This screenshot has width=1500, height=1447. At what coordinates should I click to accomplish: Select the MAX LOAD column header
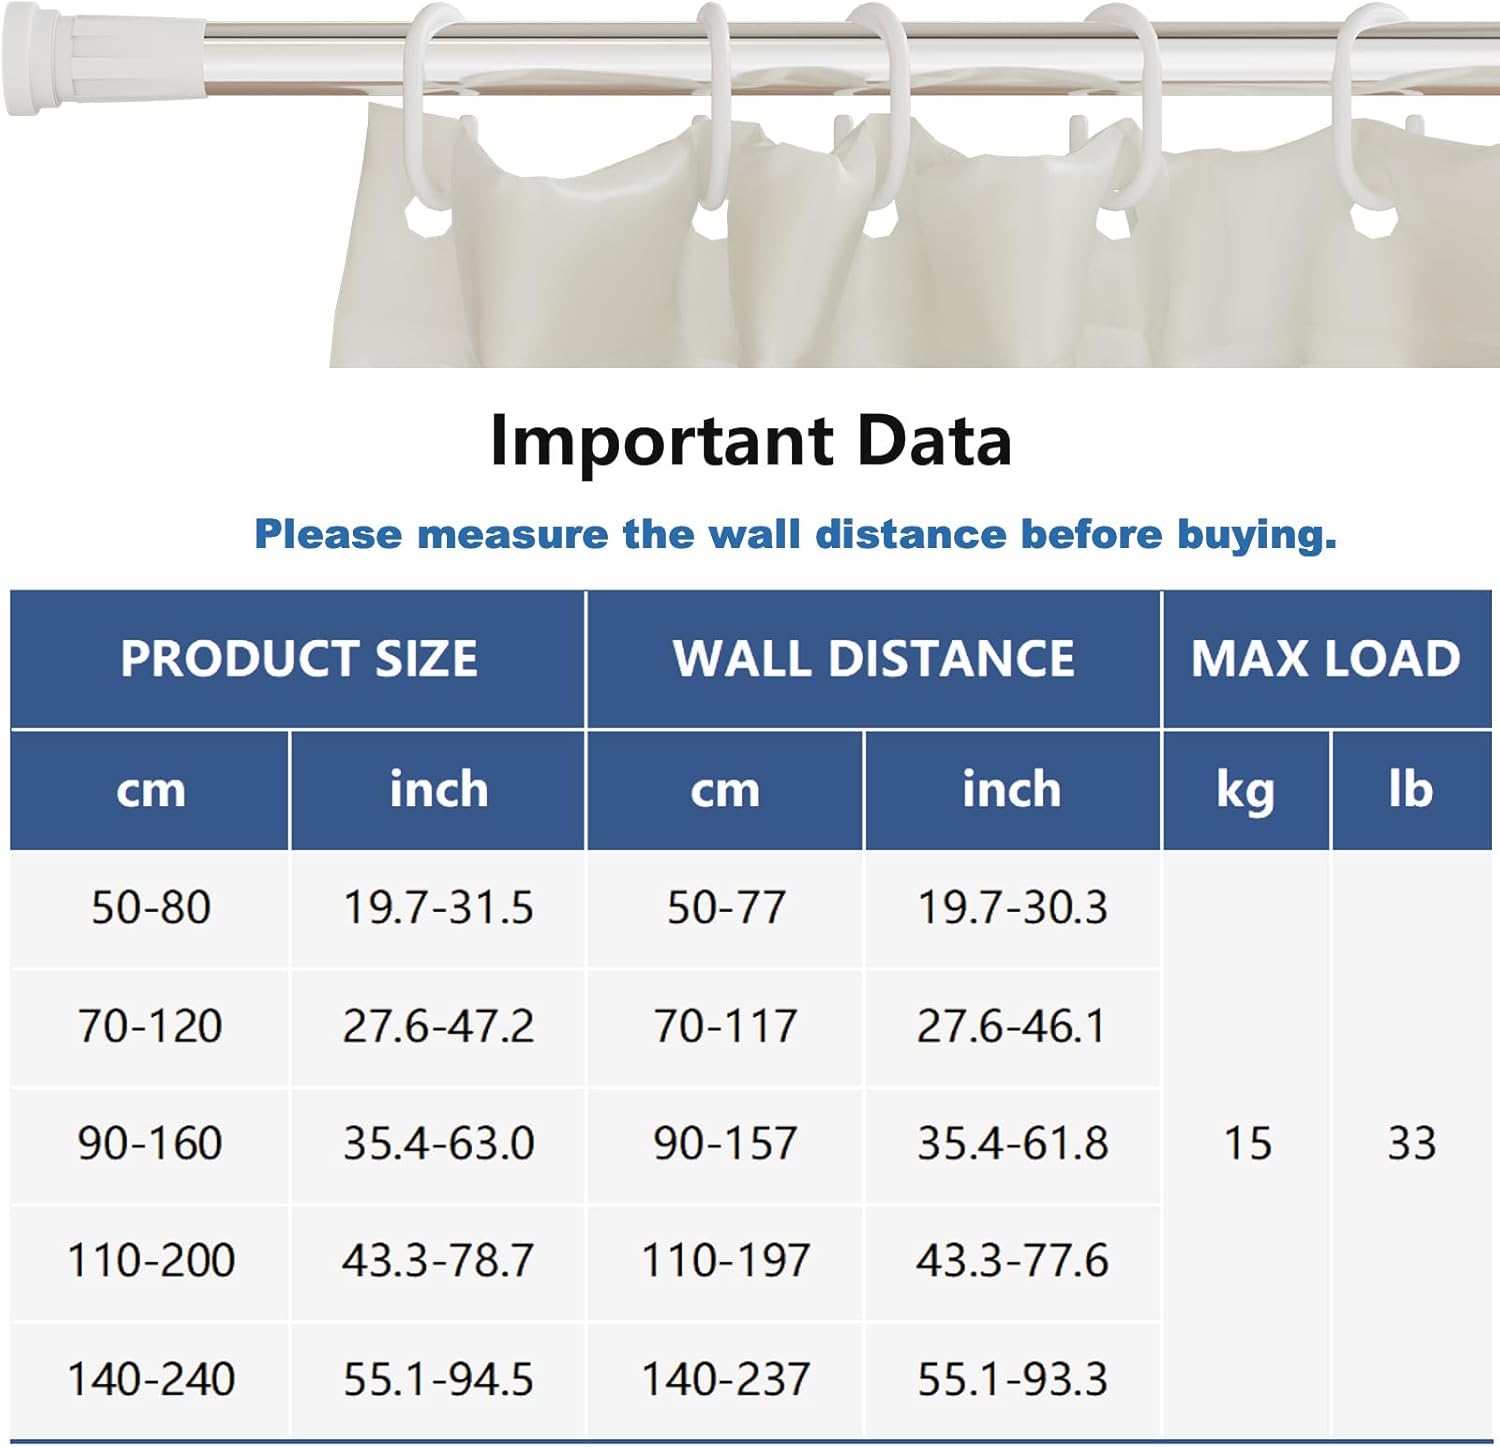[x=1326, y=659]
